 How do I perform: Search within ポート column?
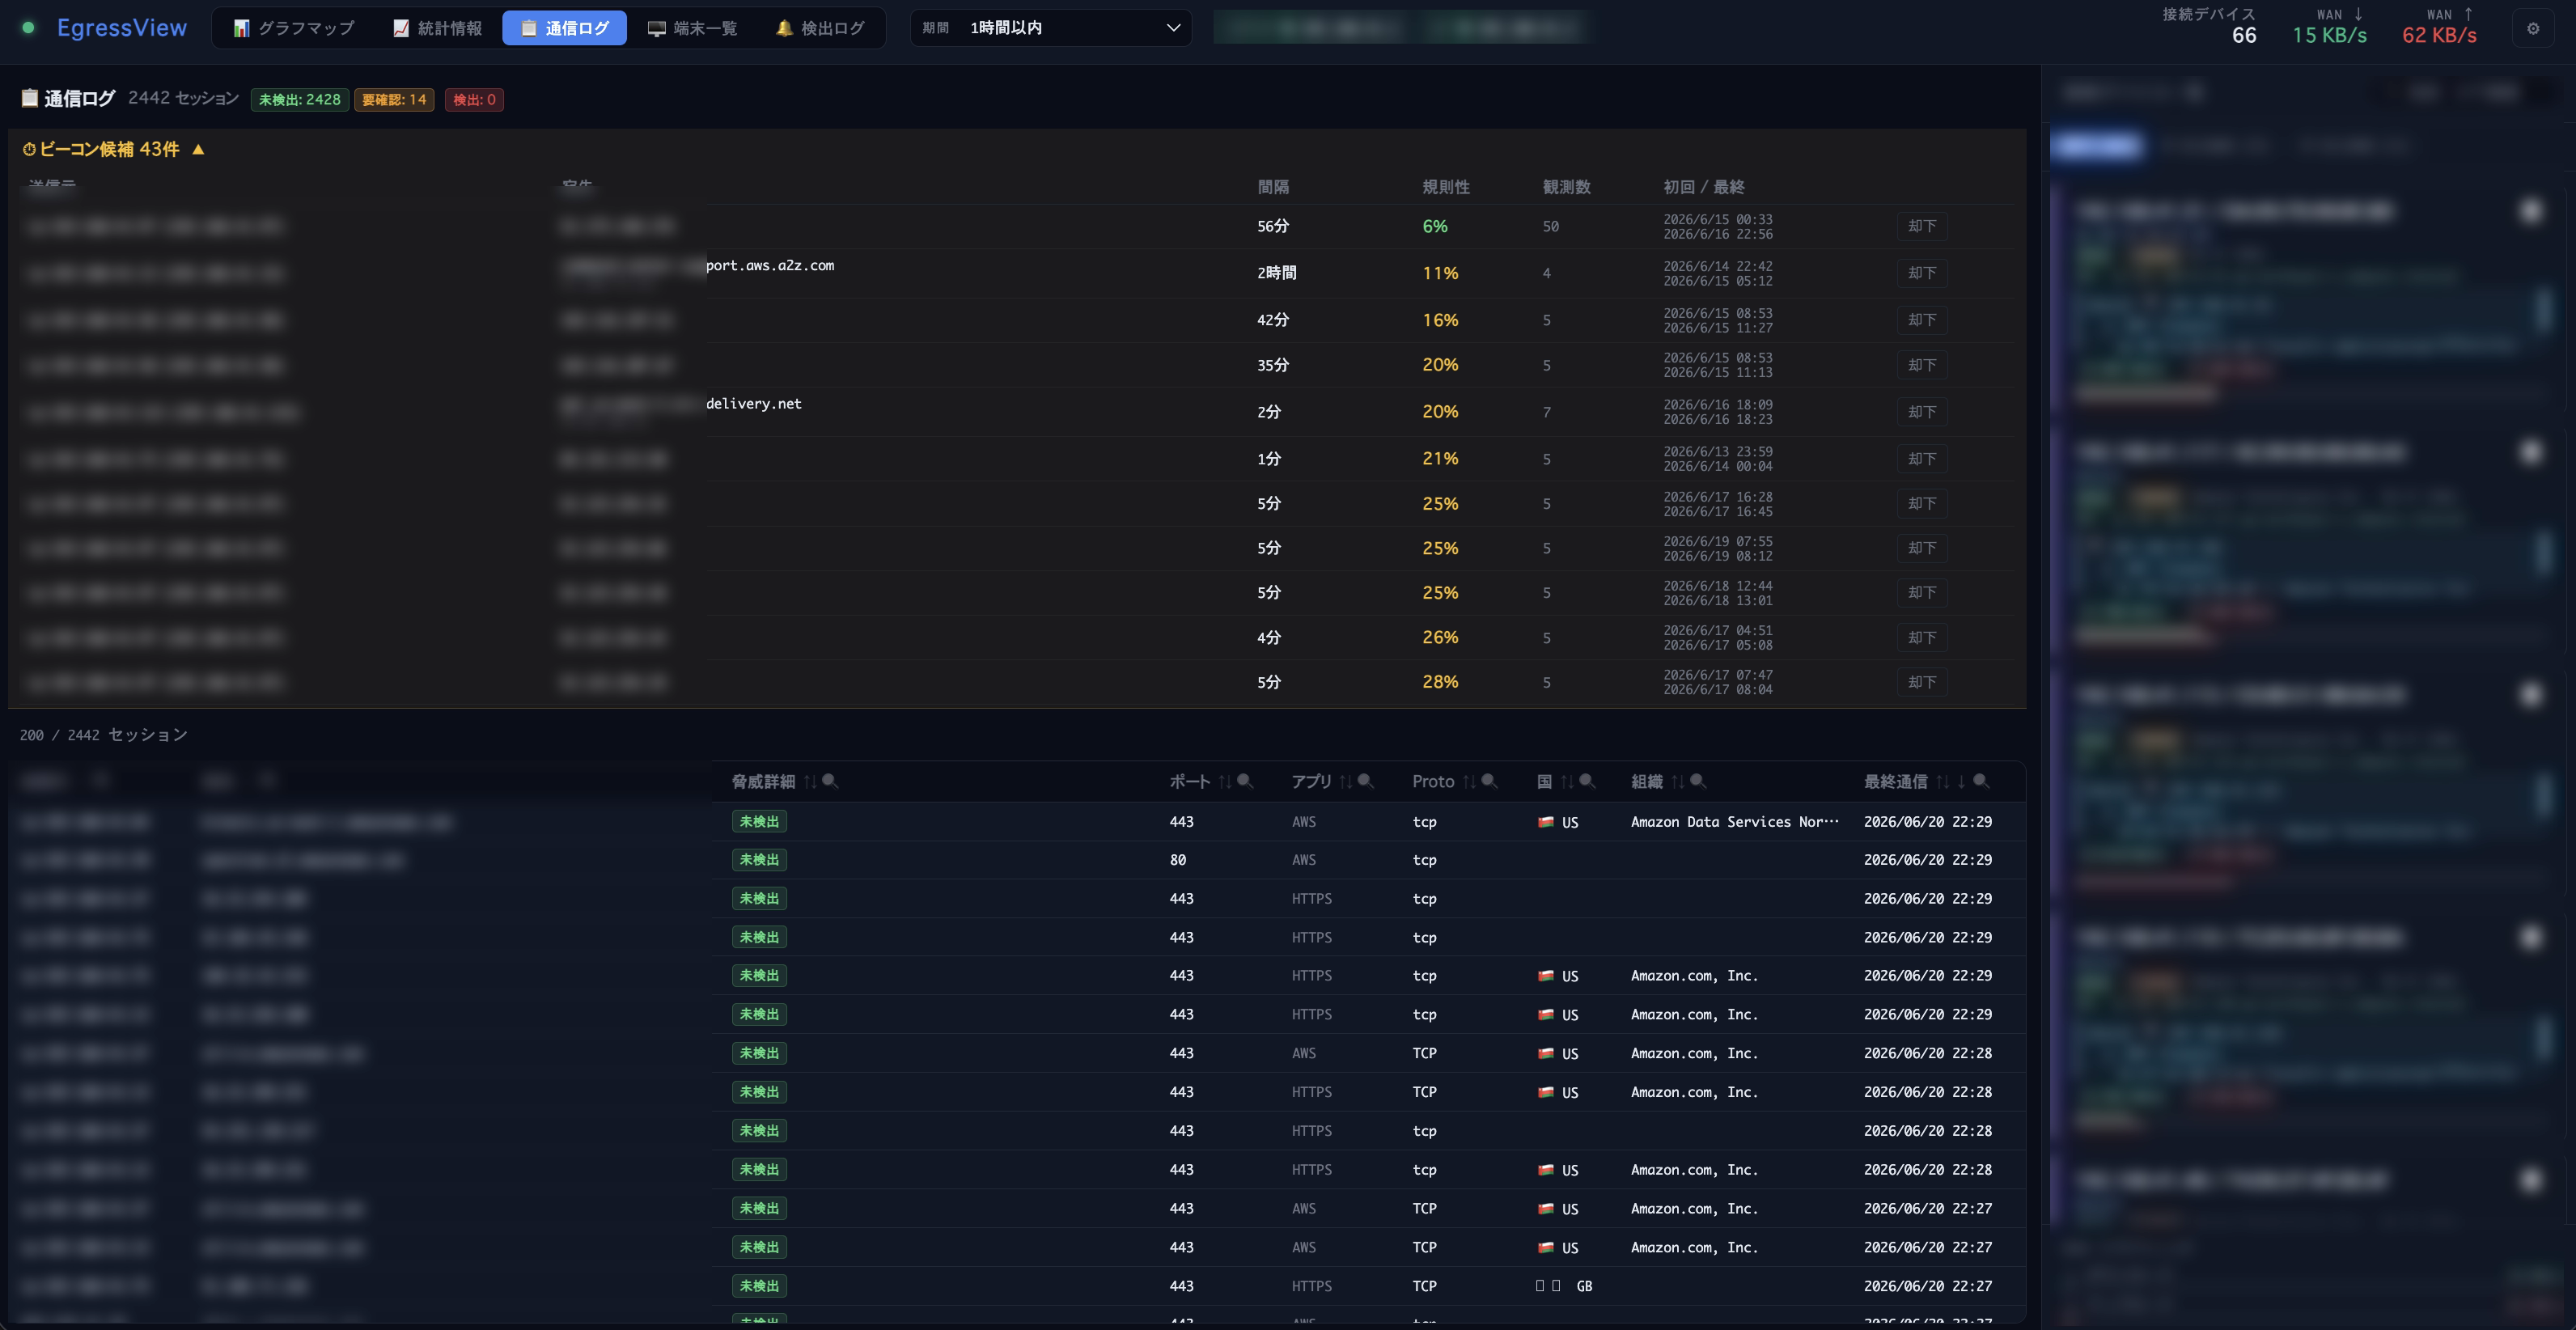[x=1245, y=781]
